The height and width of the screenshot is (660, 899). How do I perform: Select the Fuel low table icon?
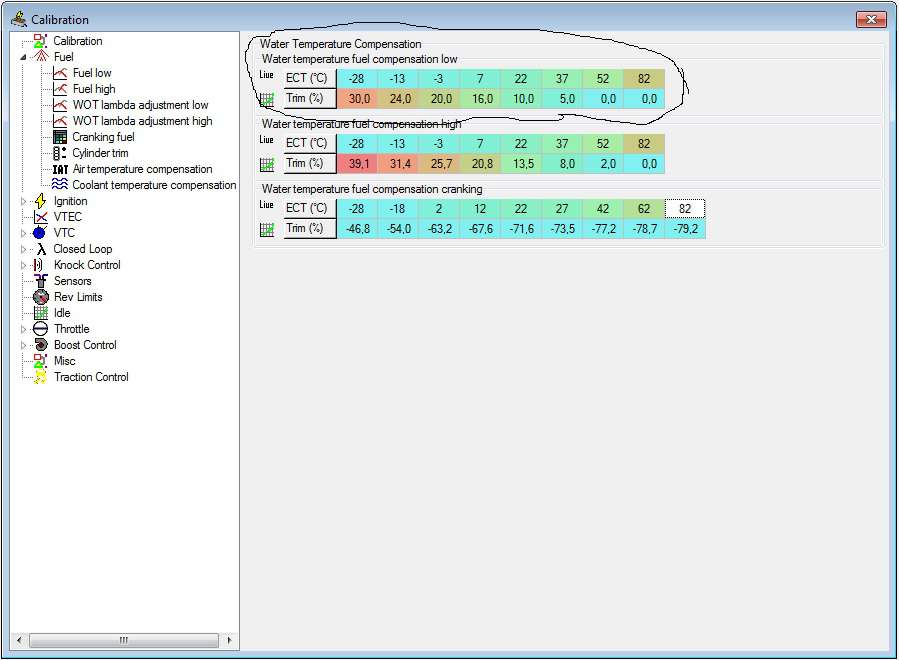point(60,73)
